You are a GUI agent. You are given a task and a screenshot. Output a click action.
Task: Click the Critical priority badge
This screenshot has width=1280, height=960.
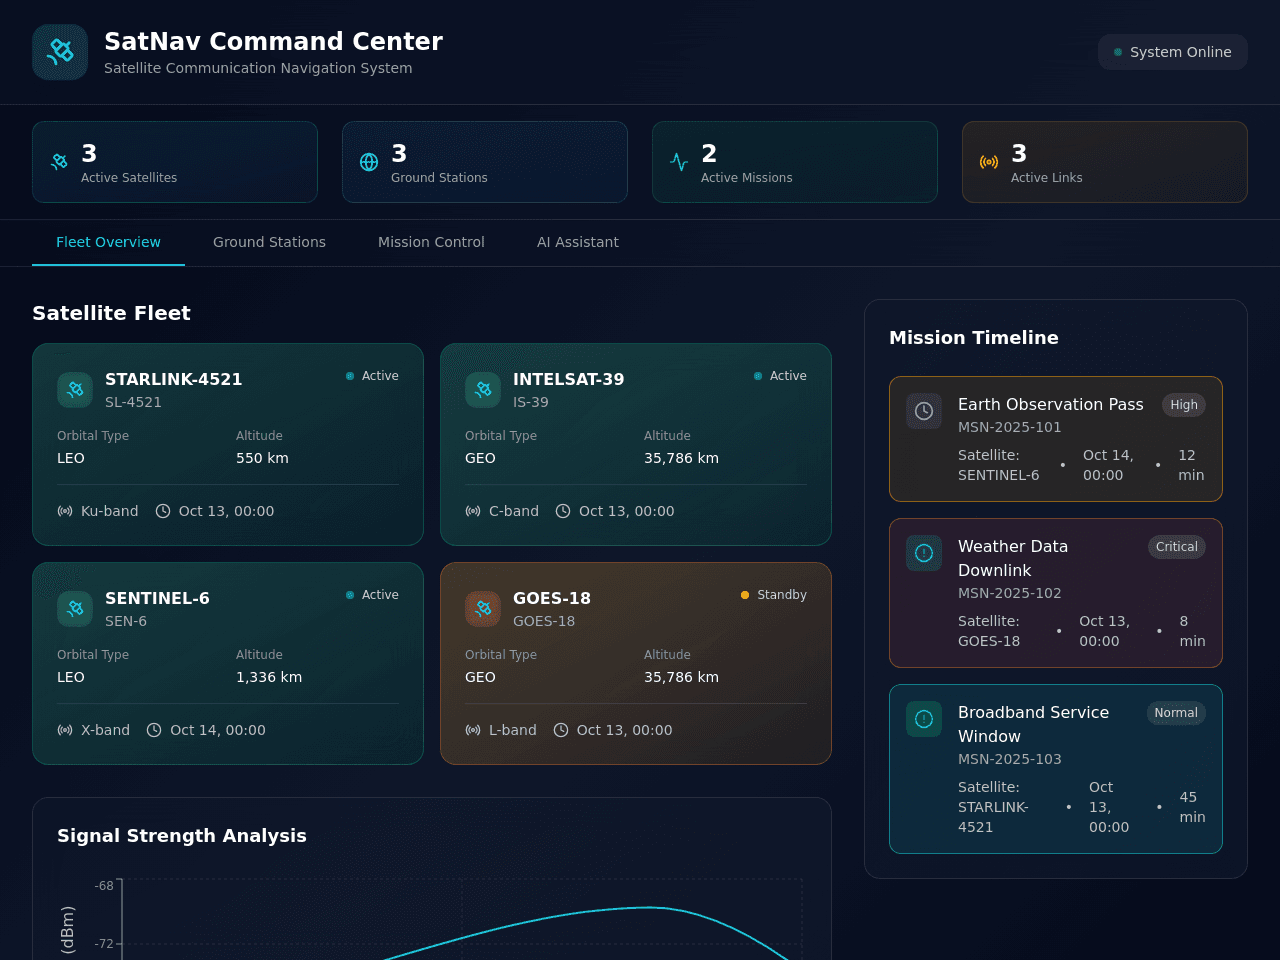click(x=1177, y=547)
